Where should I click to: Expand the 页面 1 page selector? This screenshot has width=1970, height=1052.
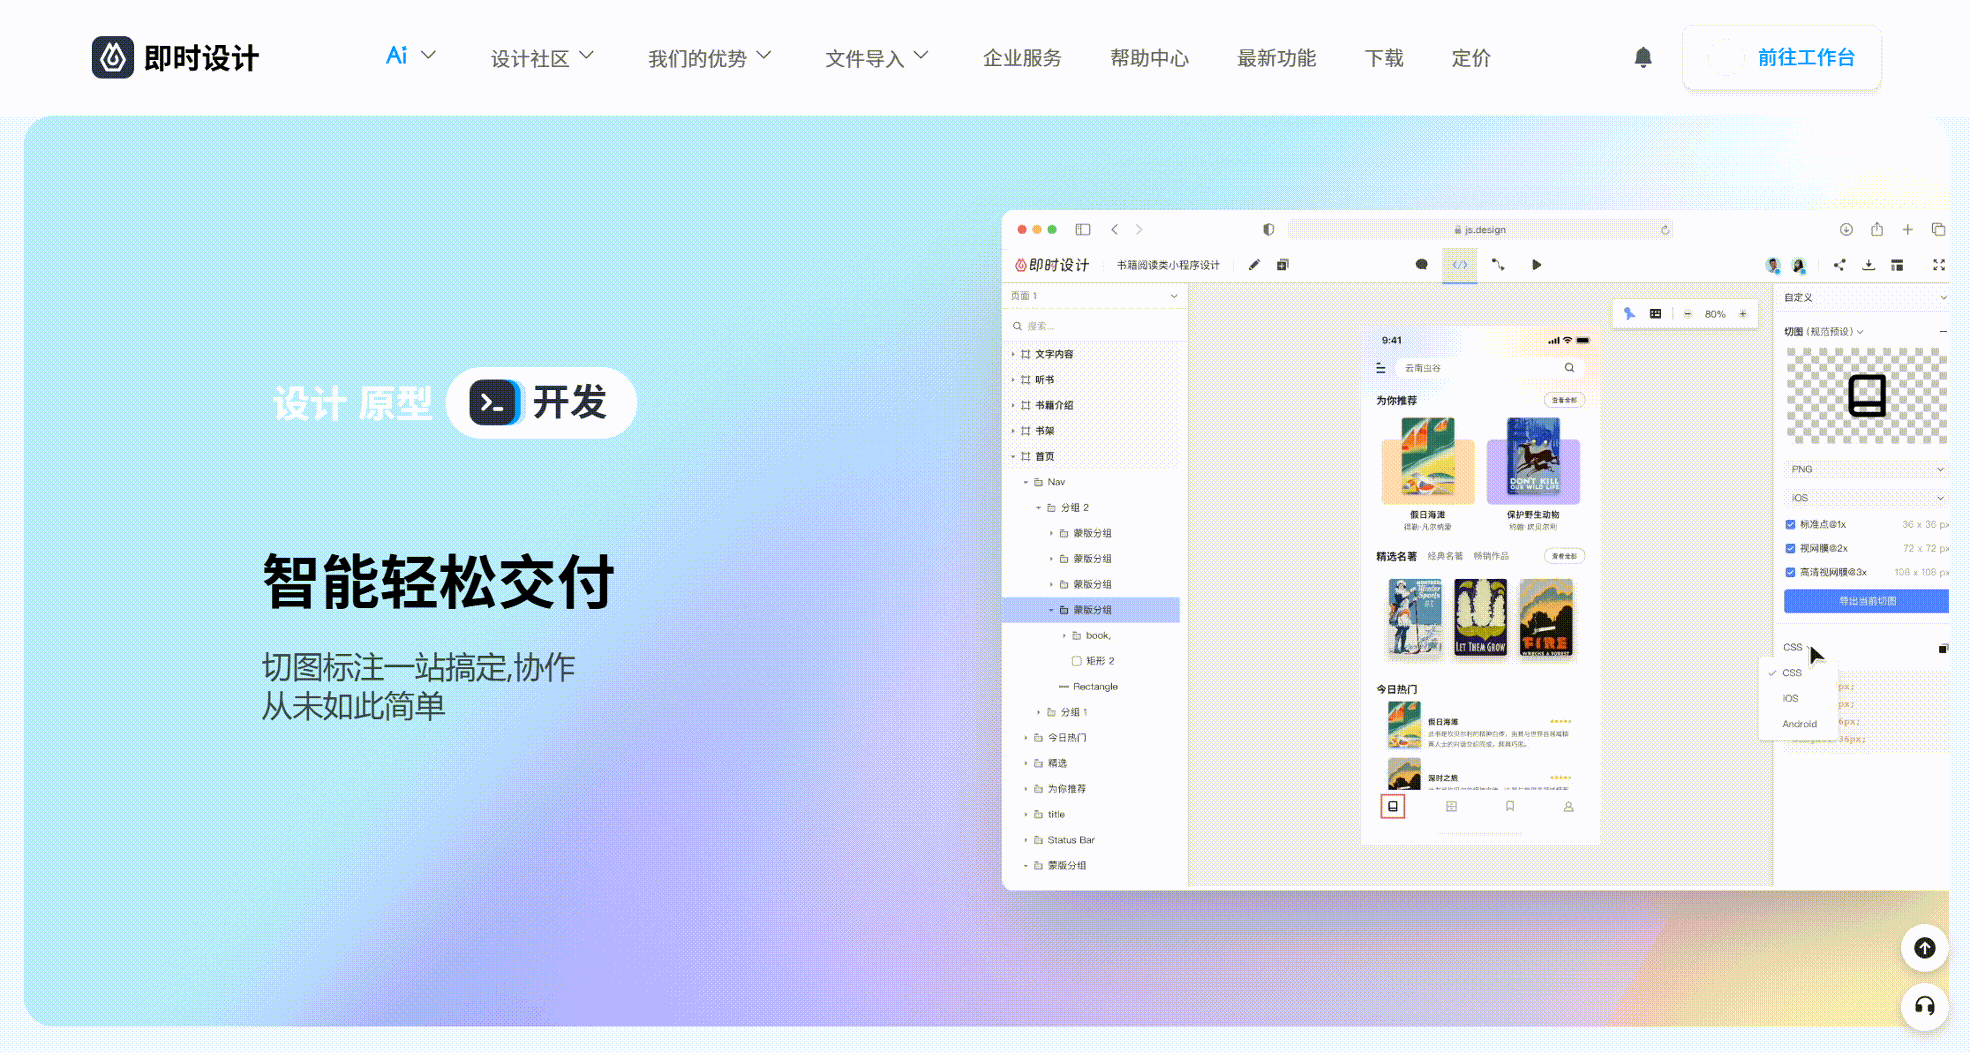coord(1094,296)
